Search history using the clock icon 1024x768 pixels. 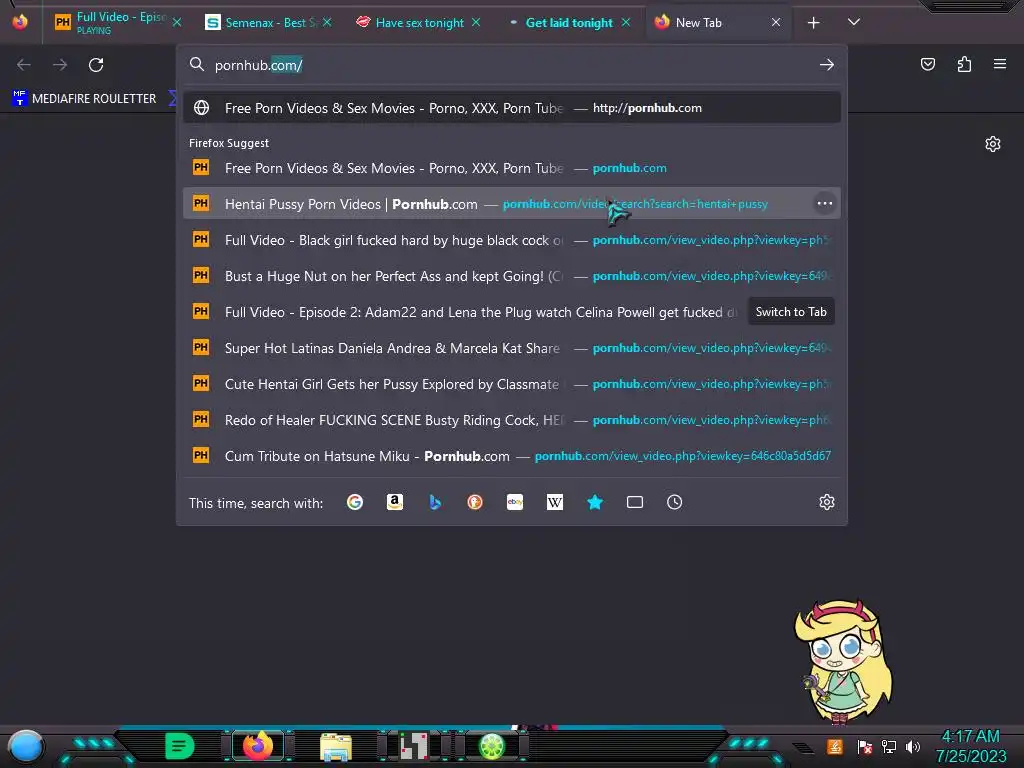click(x=675, y=502)
